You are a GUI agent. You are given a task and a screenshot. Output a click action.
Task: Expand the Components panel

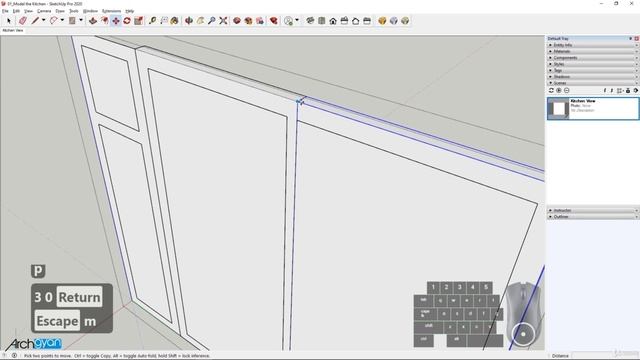[593, 58]
